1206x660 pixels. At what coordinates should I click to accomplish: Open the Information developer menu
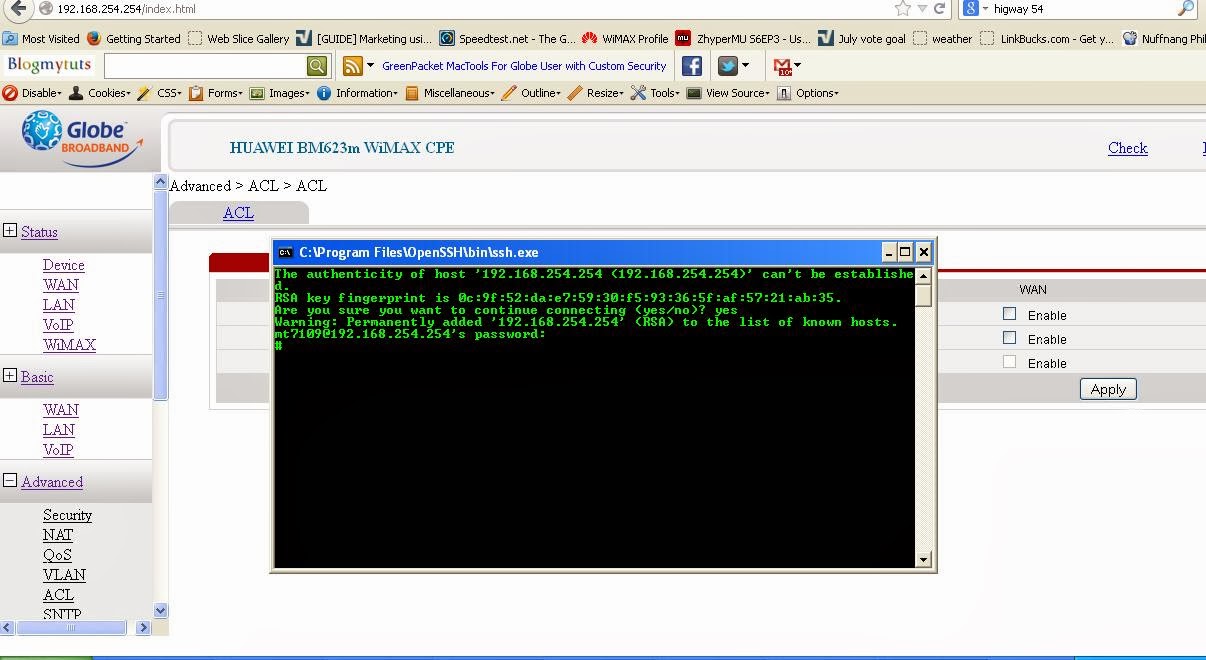point(358,93)
